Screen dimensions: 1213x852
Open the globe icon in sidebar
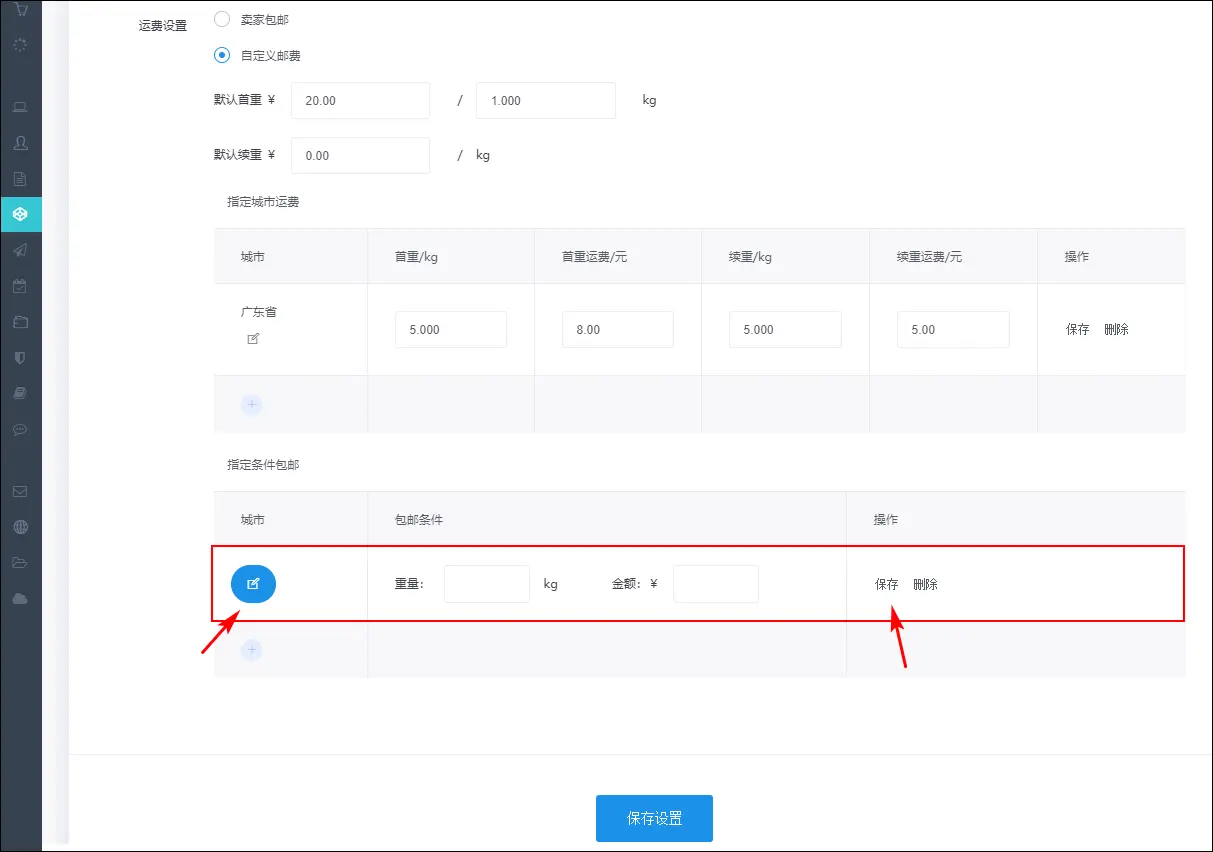pyautogui.click(x=20, y=527)
